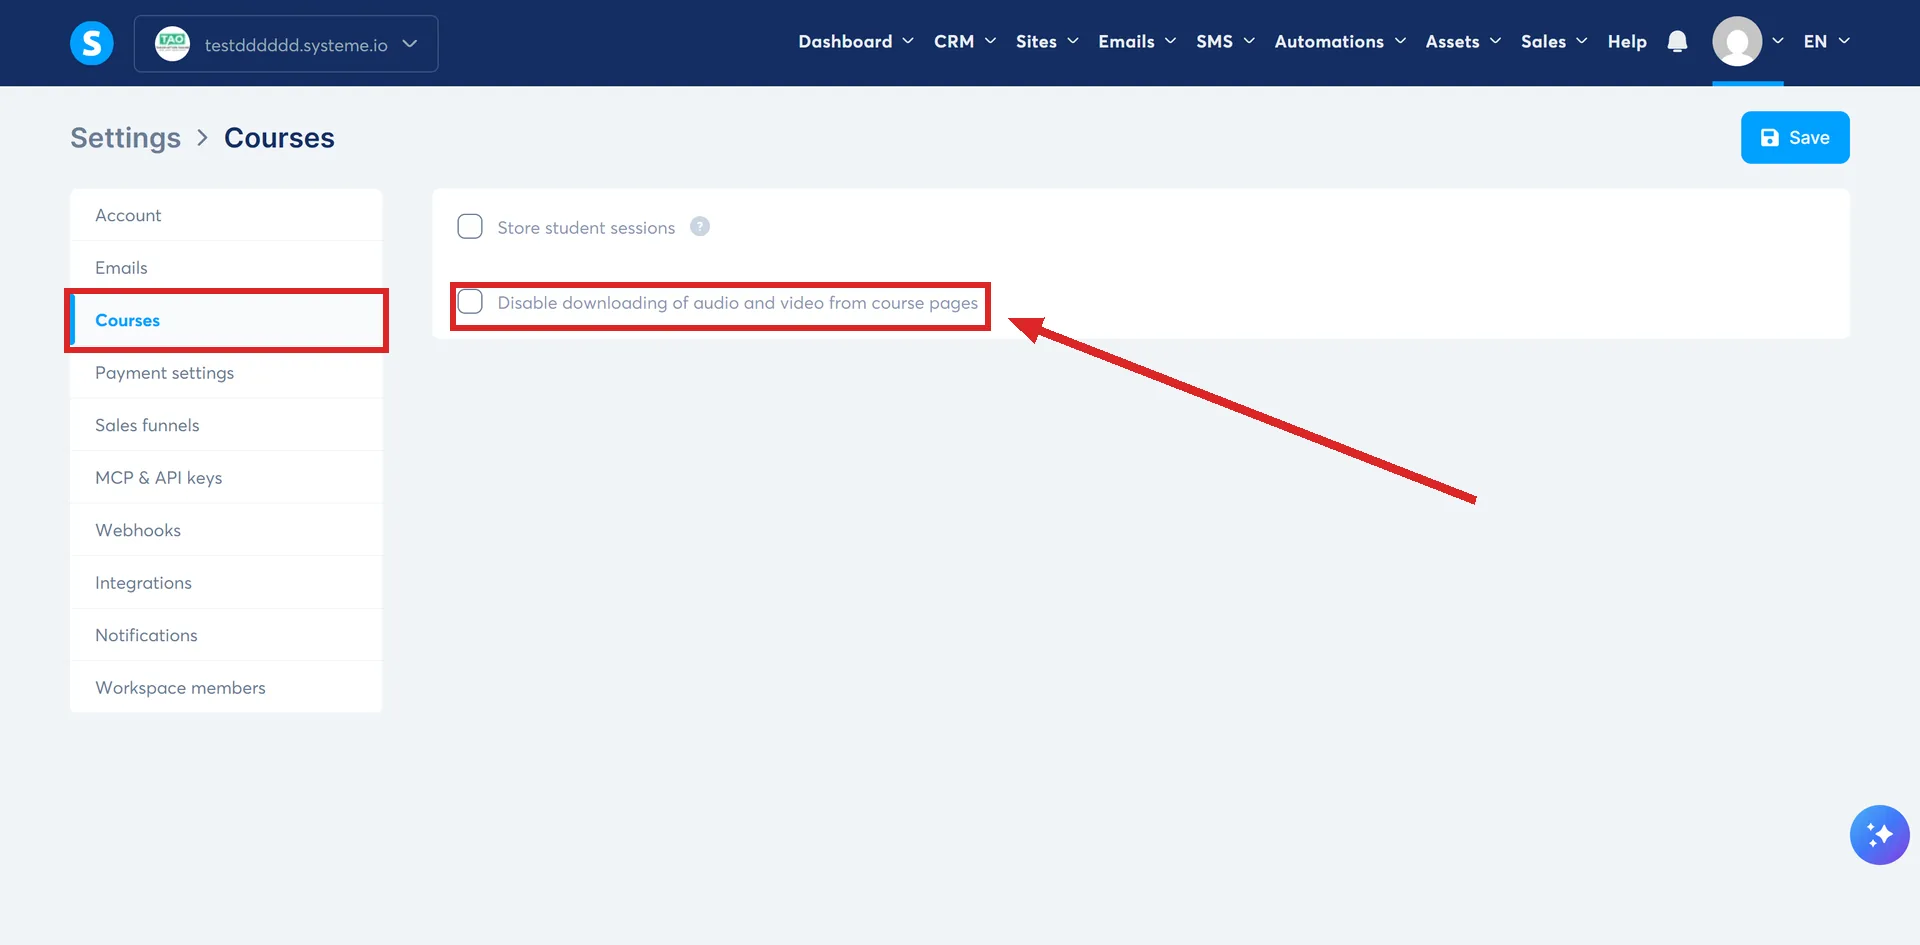Click the Courses breadcrumb heading
Screen dimensions: 1920x945
click(x=279, y=138)
